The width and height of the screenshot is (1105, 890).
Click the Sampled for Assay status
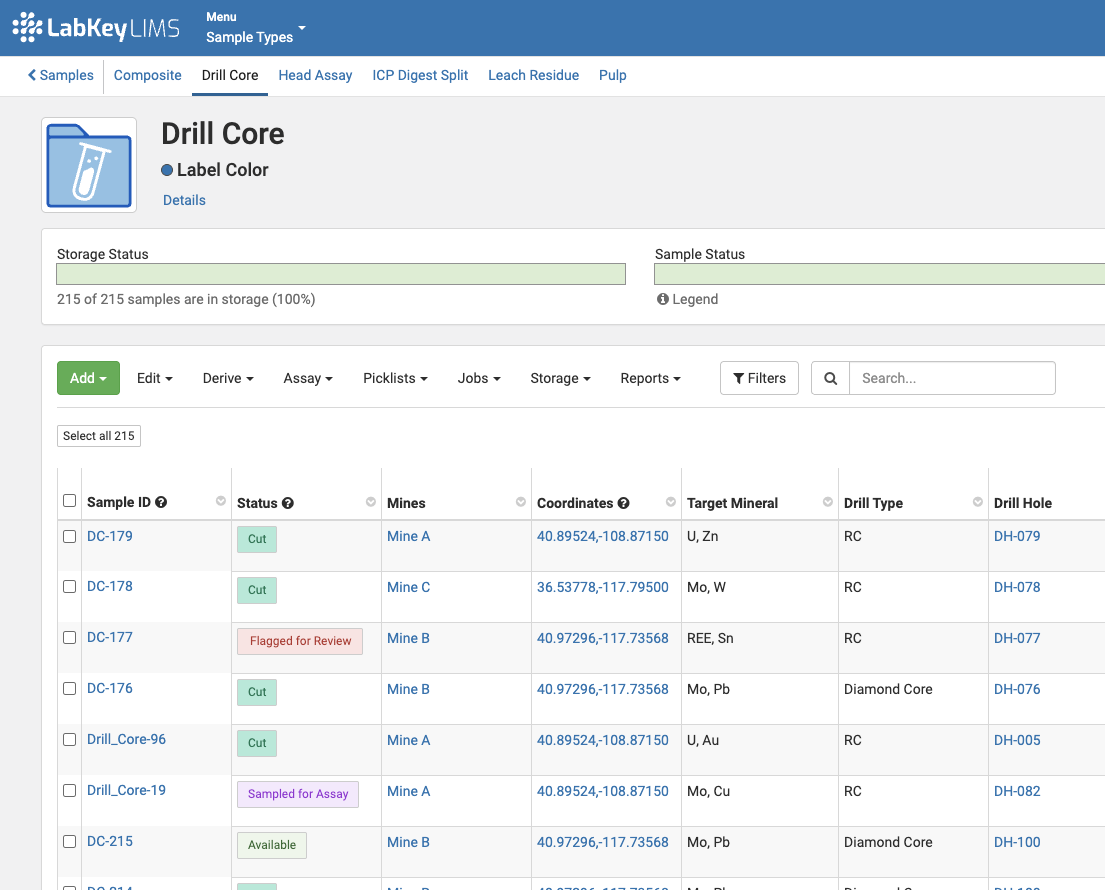(x=298, y=794)
